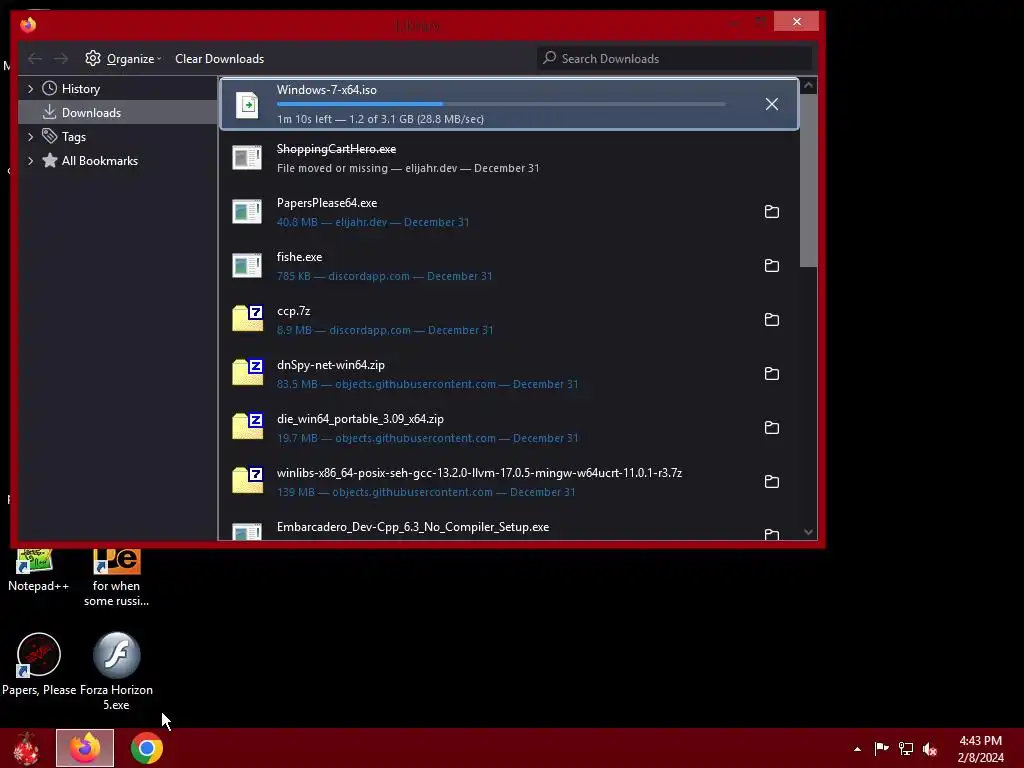Open Notepad++ desktop shortcut

point(38,571)
